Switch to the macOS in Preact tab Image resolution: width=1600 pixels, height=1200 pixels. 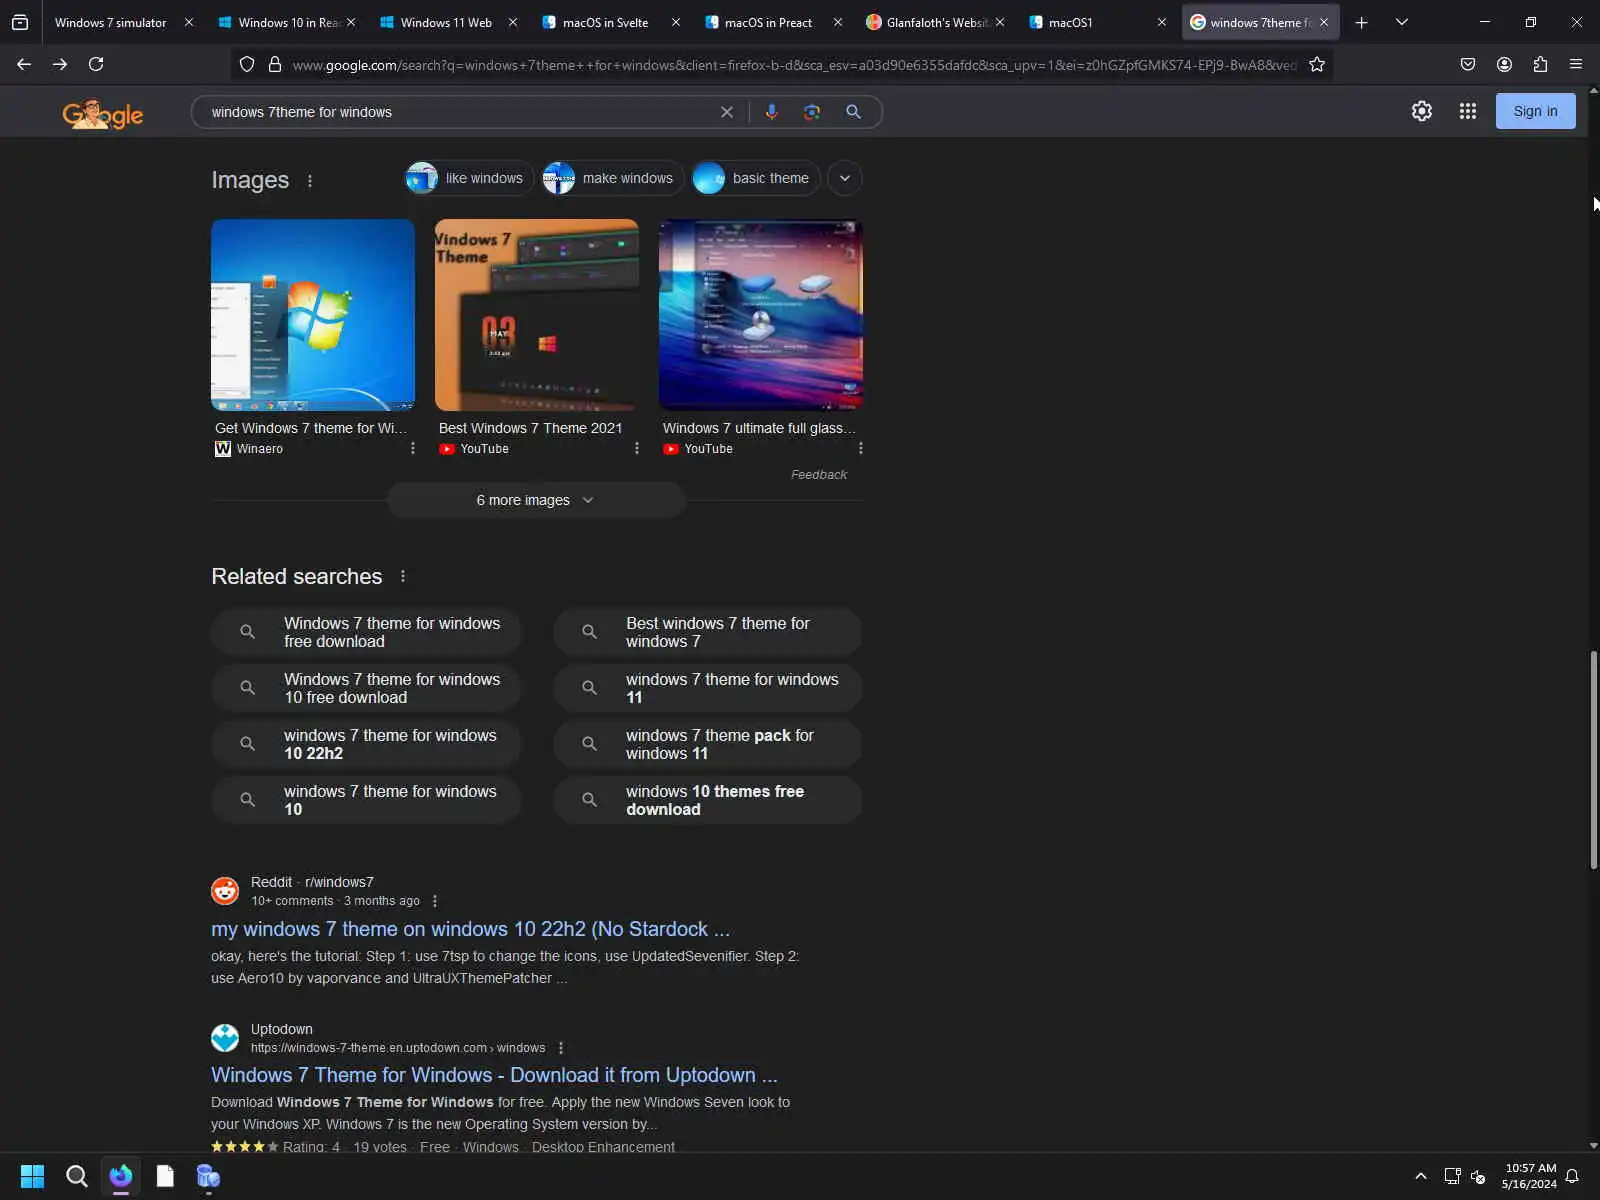768,22
